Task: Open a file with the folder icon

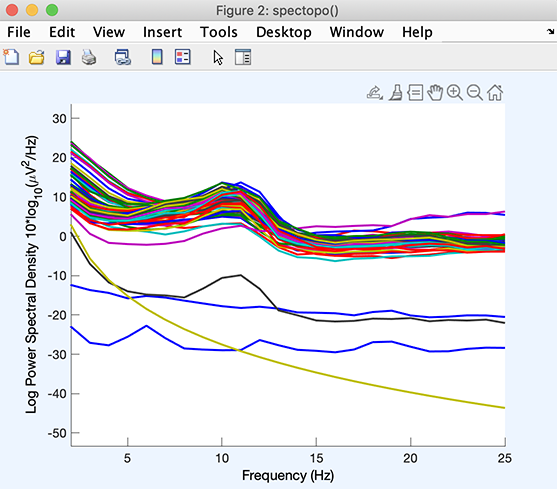Action: coord(37,57)
